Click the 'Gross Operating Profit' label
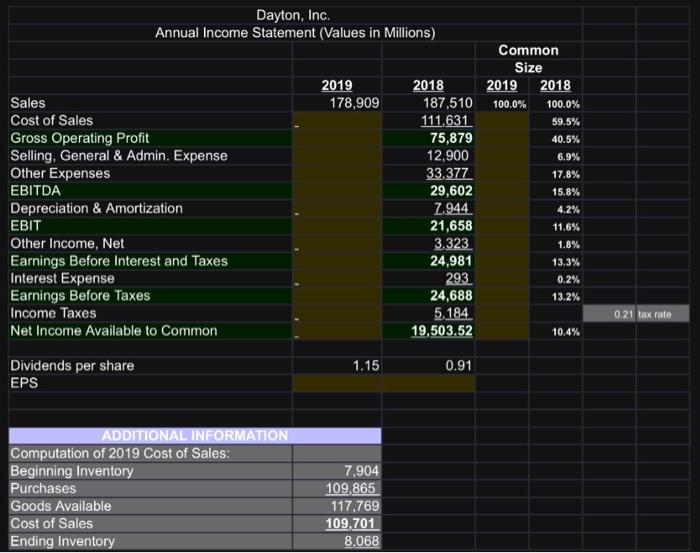Screen dimensions: 700x553 click(x=80, y=138)
